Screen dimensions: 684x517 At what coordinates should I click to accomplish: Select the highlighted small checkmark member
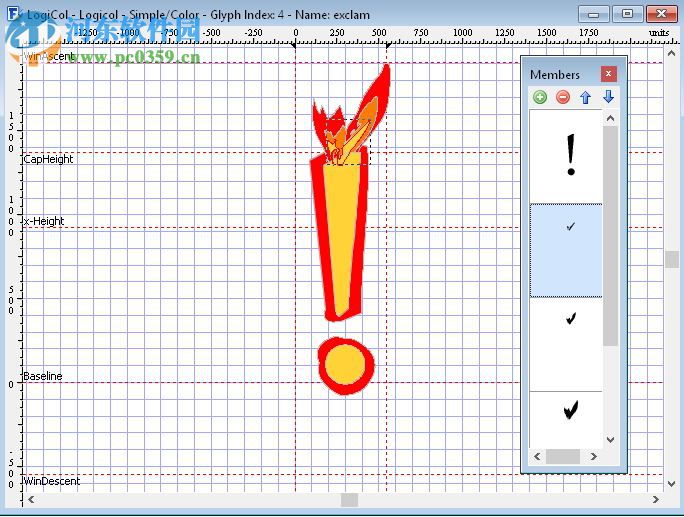[x=566, y=250]
